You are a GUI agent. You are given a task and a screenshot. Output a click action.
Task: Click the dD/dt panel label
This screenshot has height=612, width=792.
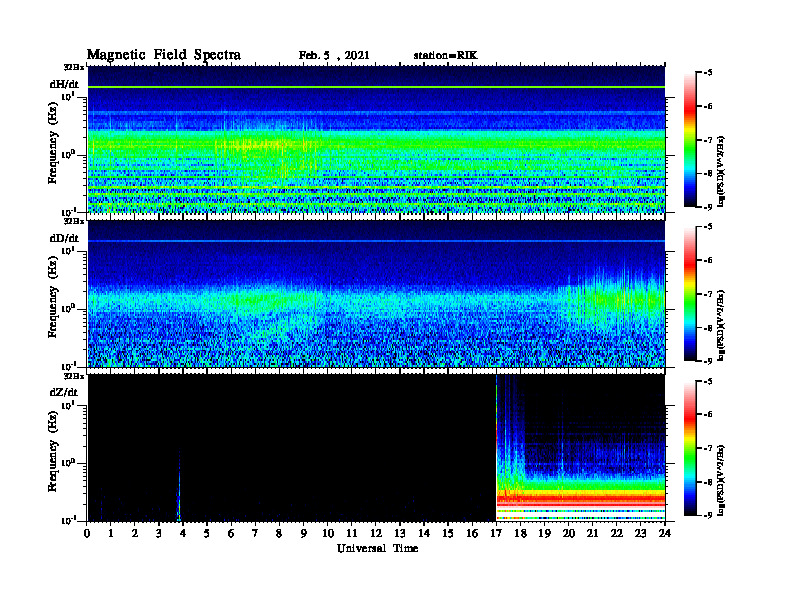click(x=64, y=238)
